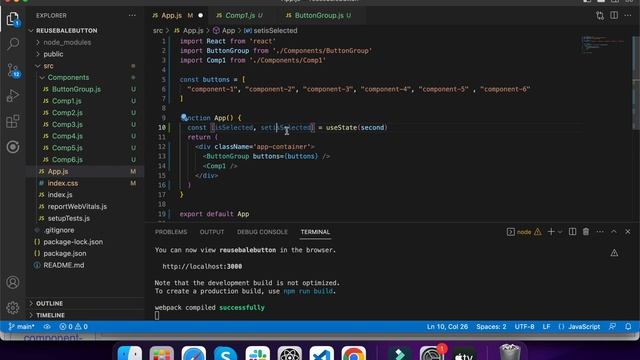The height and width of the screenshot is (360, 640).
Task: Open errors and warnings count in status bar
Action: click(73, 327)
